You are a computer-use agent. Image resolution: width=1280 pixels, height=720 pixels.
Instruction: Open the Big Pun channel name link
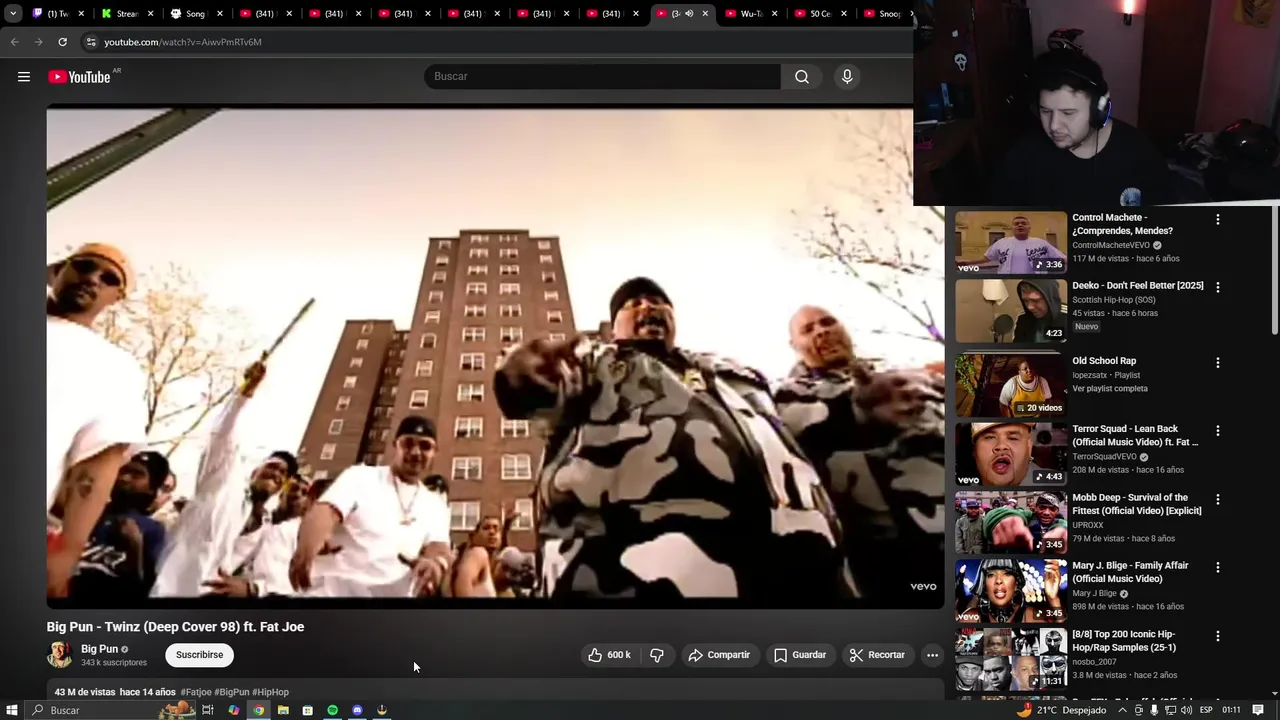(99, 649)
